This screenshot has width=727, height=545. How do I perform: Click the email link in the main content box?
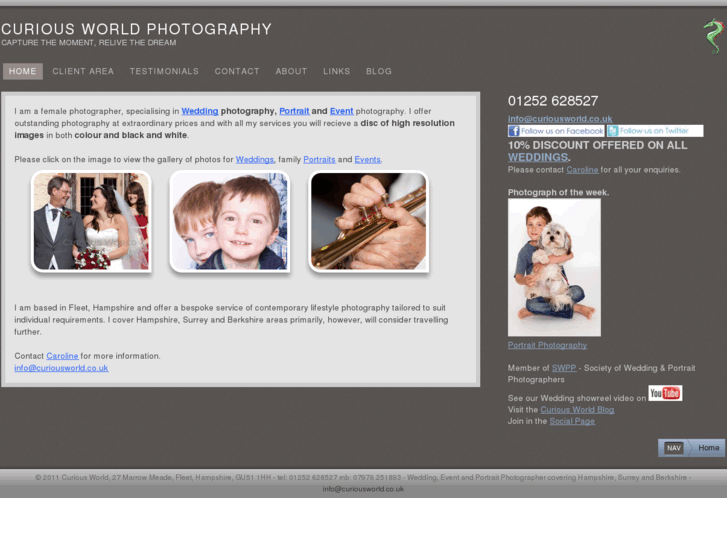tap(61, 368)
